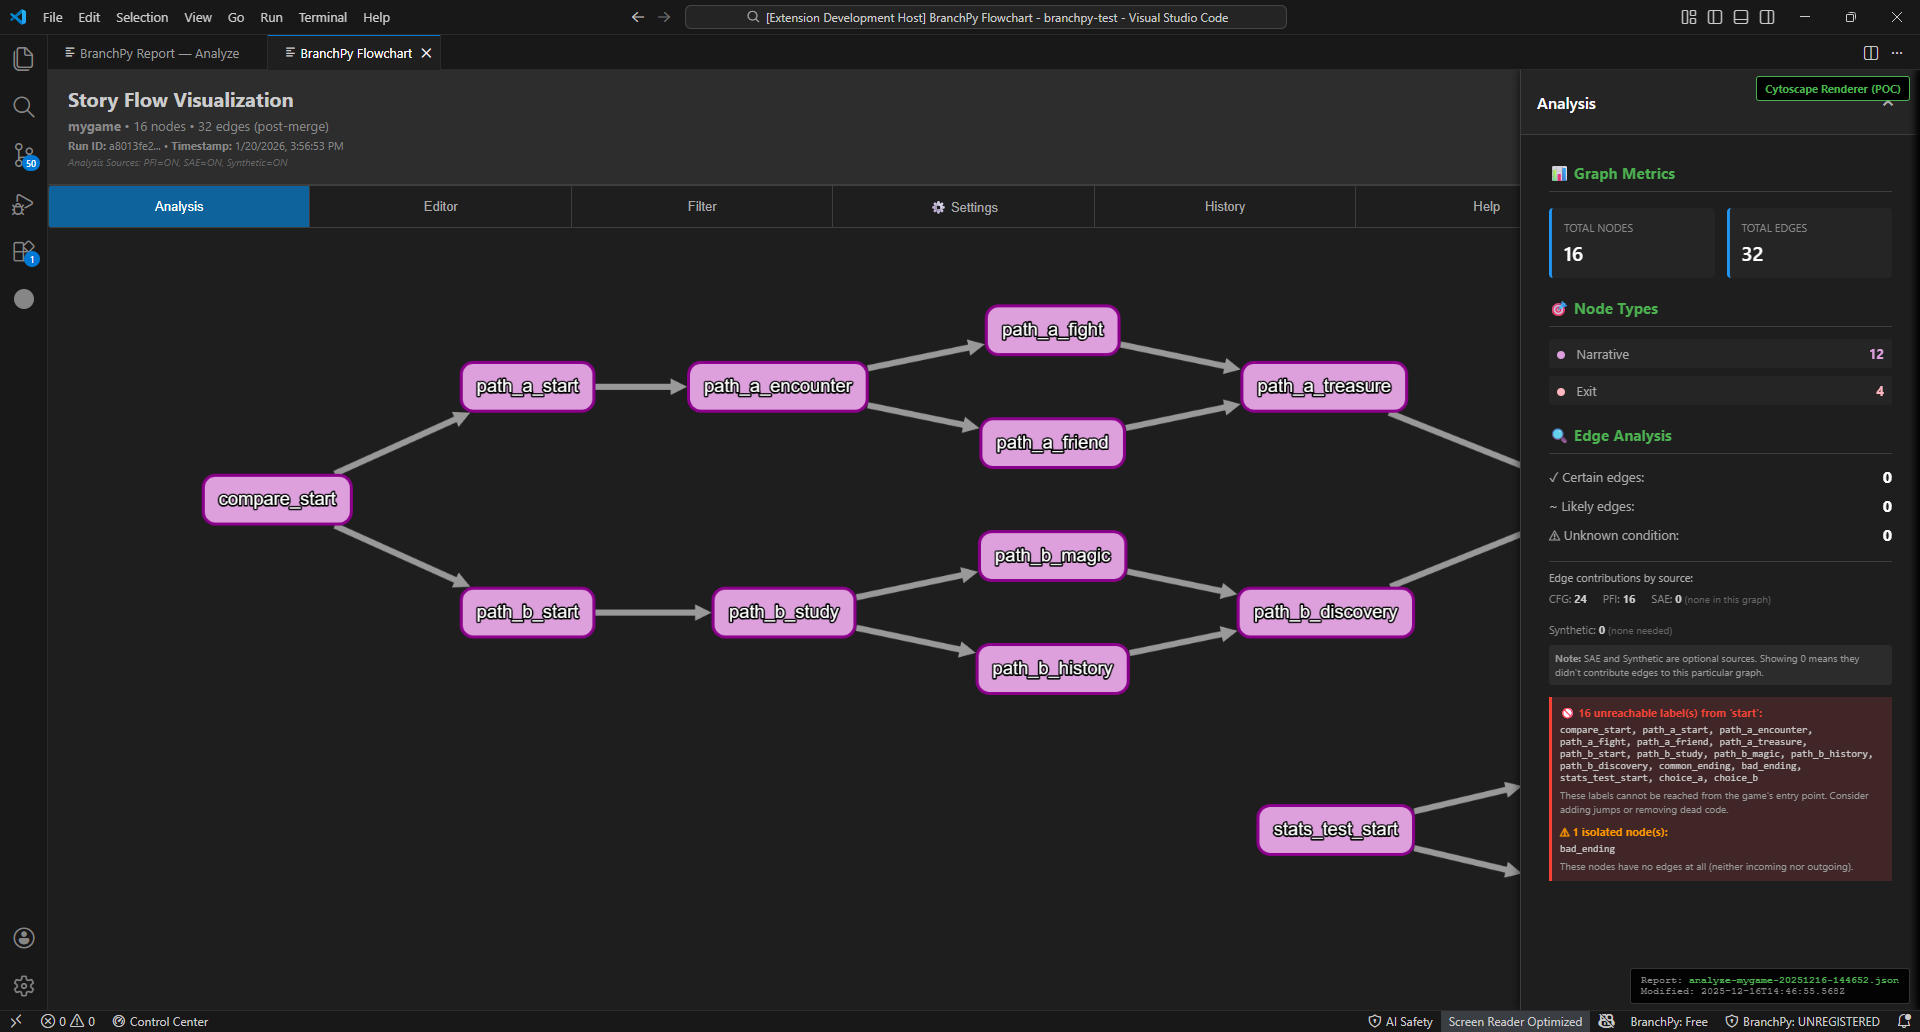The image size is (1920, 1032).
Task: Open the Terminal menu
Action: (x=322, y=17)
